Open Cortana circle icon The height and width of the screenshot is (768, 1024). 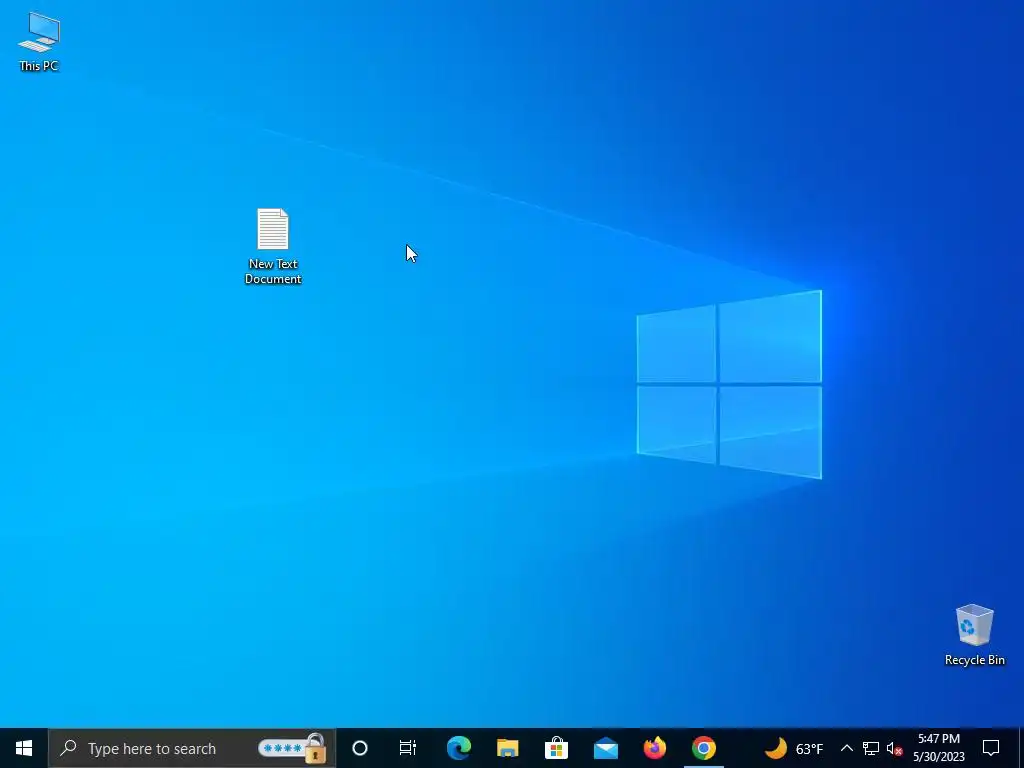(x=360, y=748)
